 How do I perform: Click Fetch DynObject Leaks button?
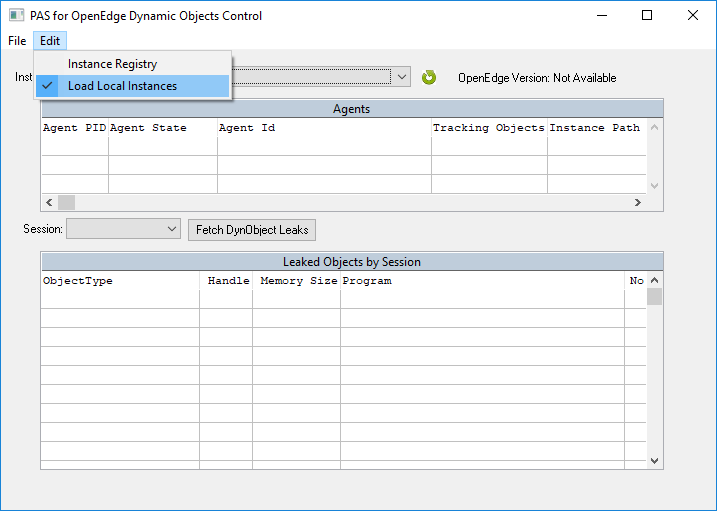click(252, 229)
